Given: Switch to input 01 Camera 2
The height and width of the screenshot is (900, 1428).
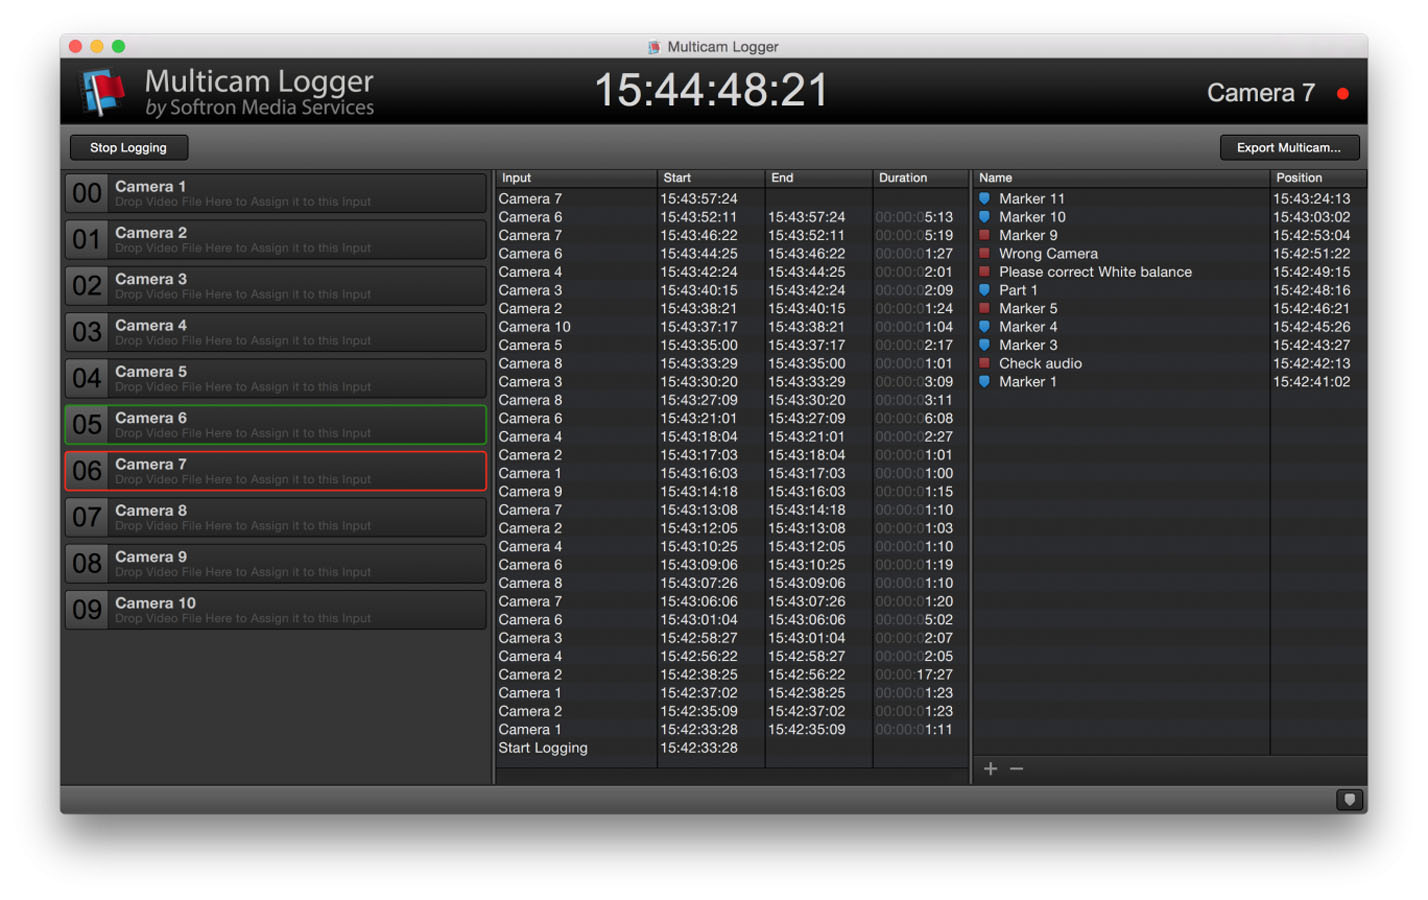Looking at the screenshot, I should tap(276, 239).
